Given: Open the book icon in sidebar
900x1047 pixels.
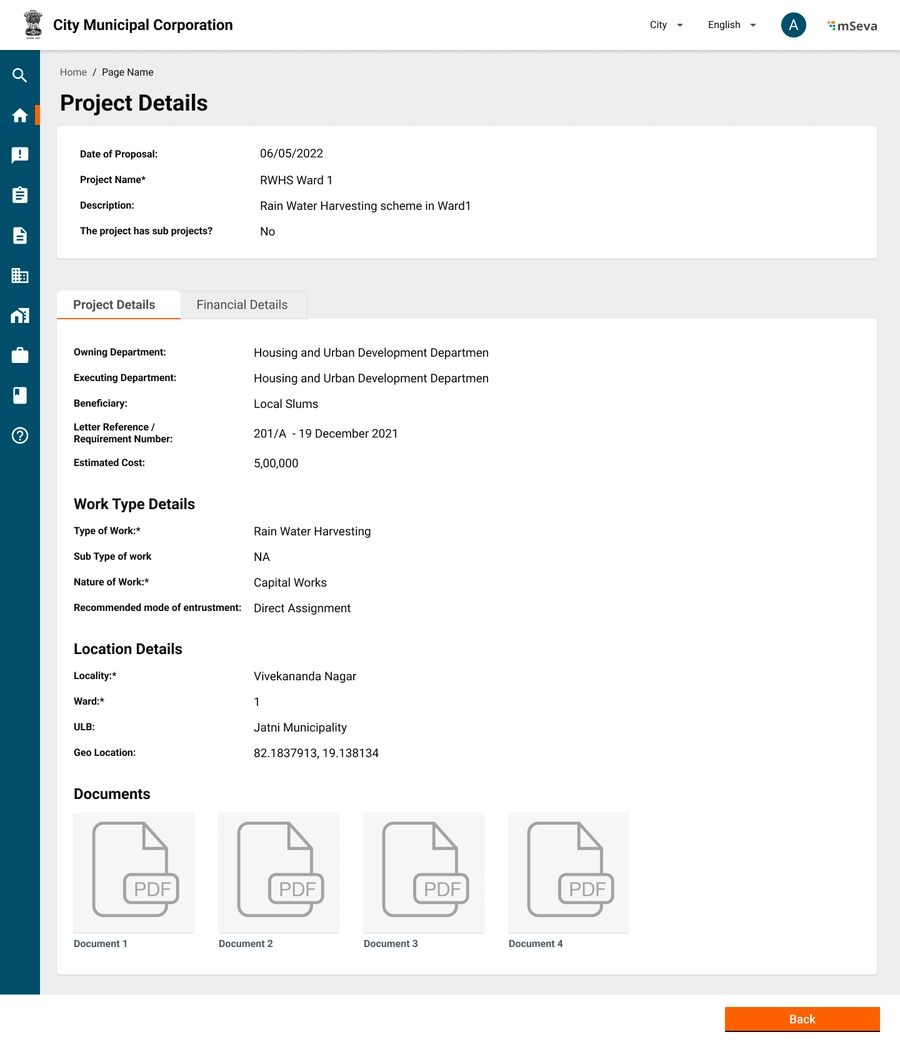Looking at the screenshot, I should coord(19,395).
